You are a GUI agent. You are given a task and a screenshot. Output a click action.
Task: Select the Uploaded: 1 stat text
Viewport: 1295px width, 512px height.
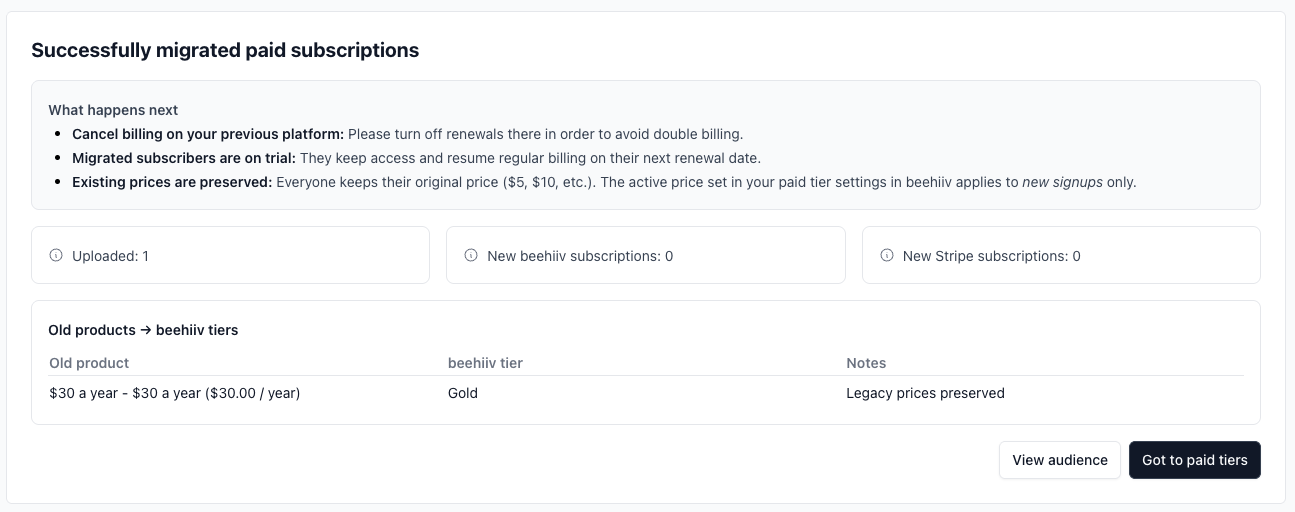click(x=110, y=256)
